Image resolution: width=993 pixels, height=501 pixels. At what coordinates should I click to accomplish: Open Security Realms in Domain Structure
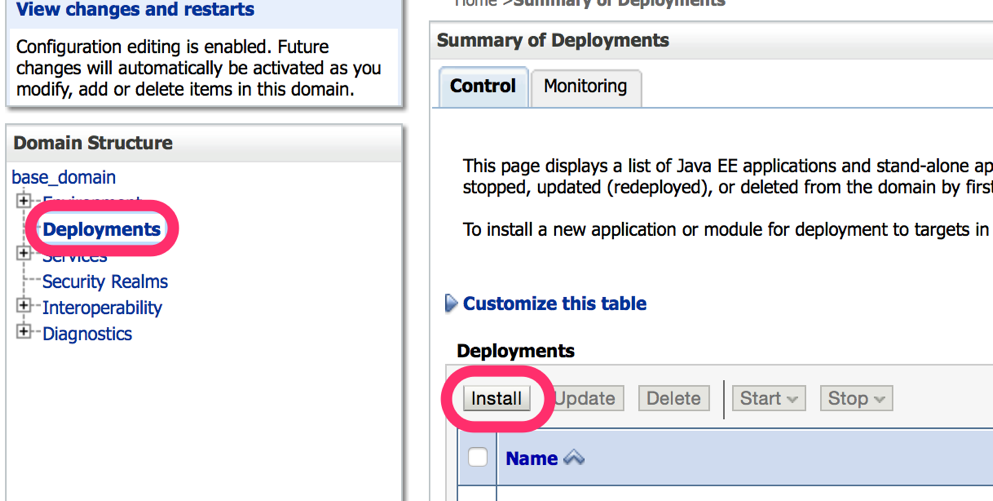click(105, 281)
